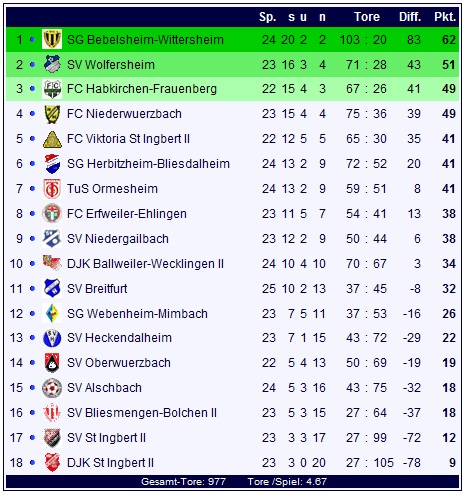Click the yellow triangle FC Viktoria logo

coord(52,139)
